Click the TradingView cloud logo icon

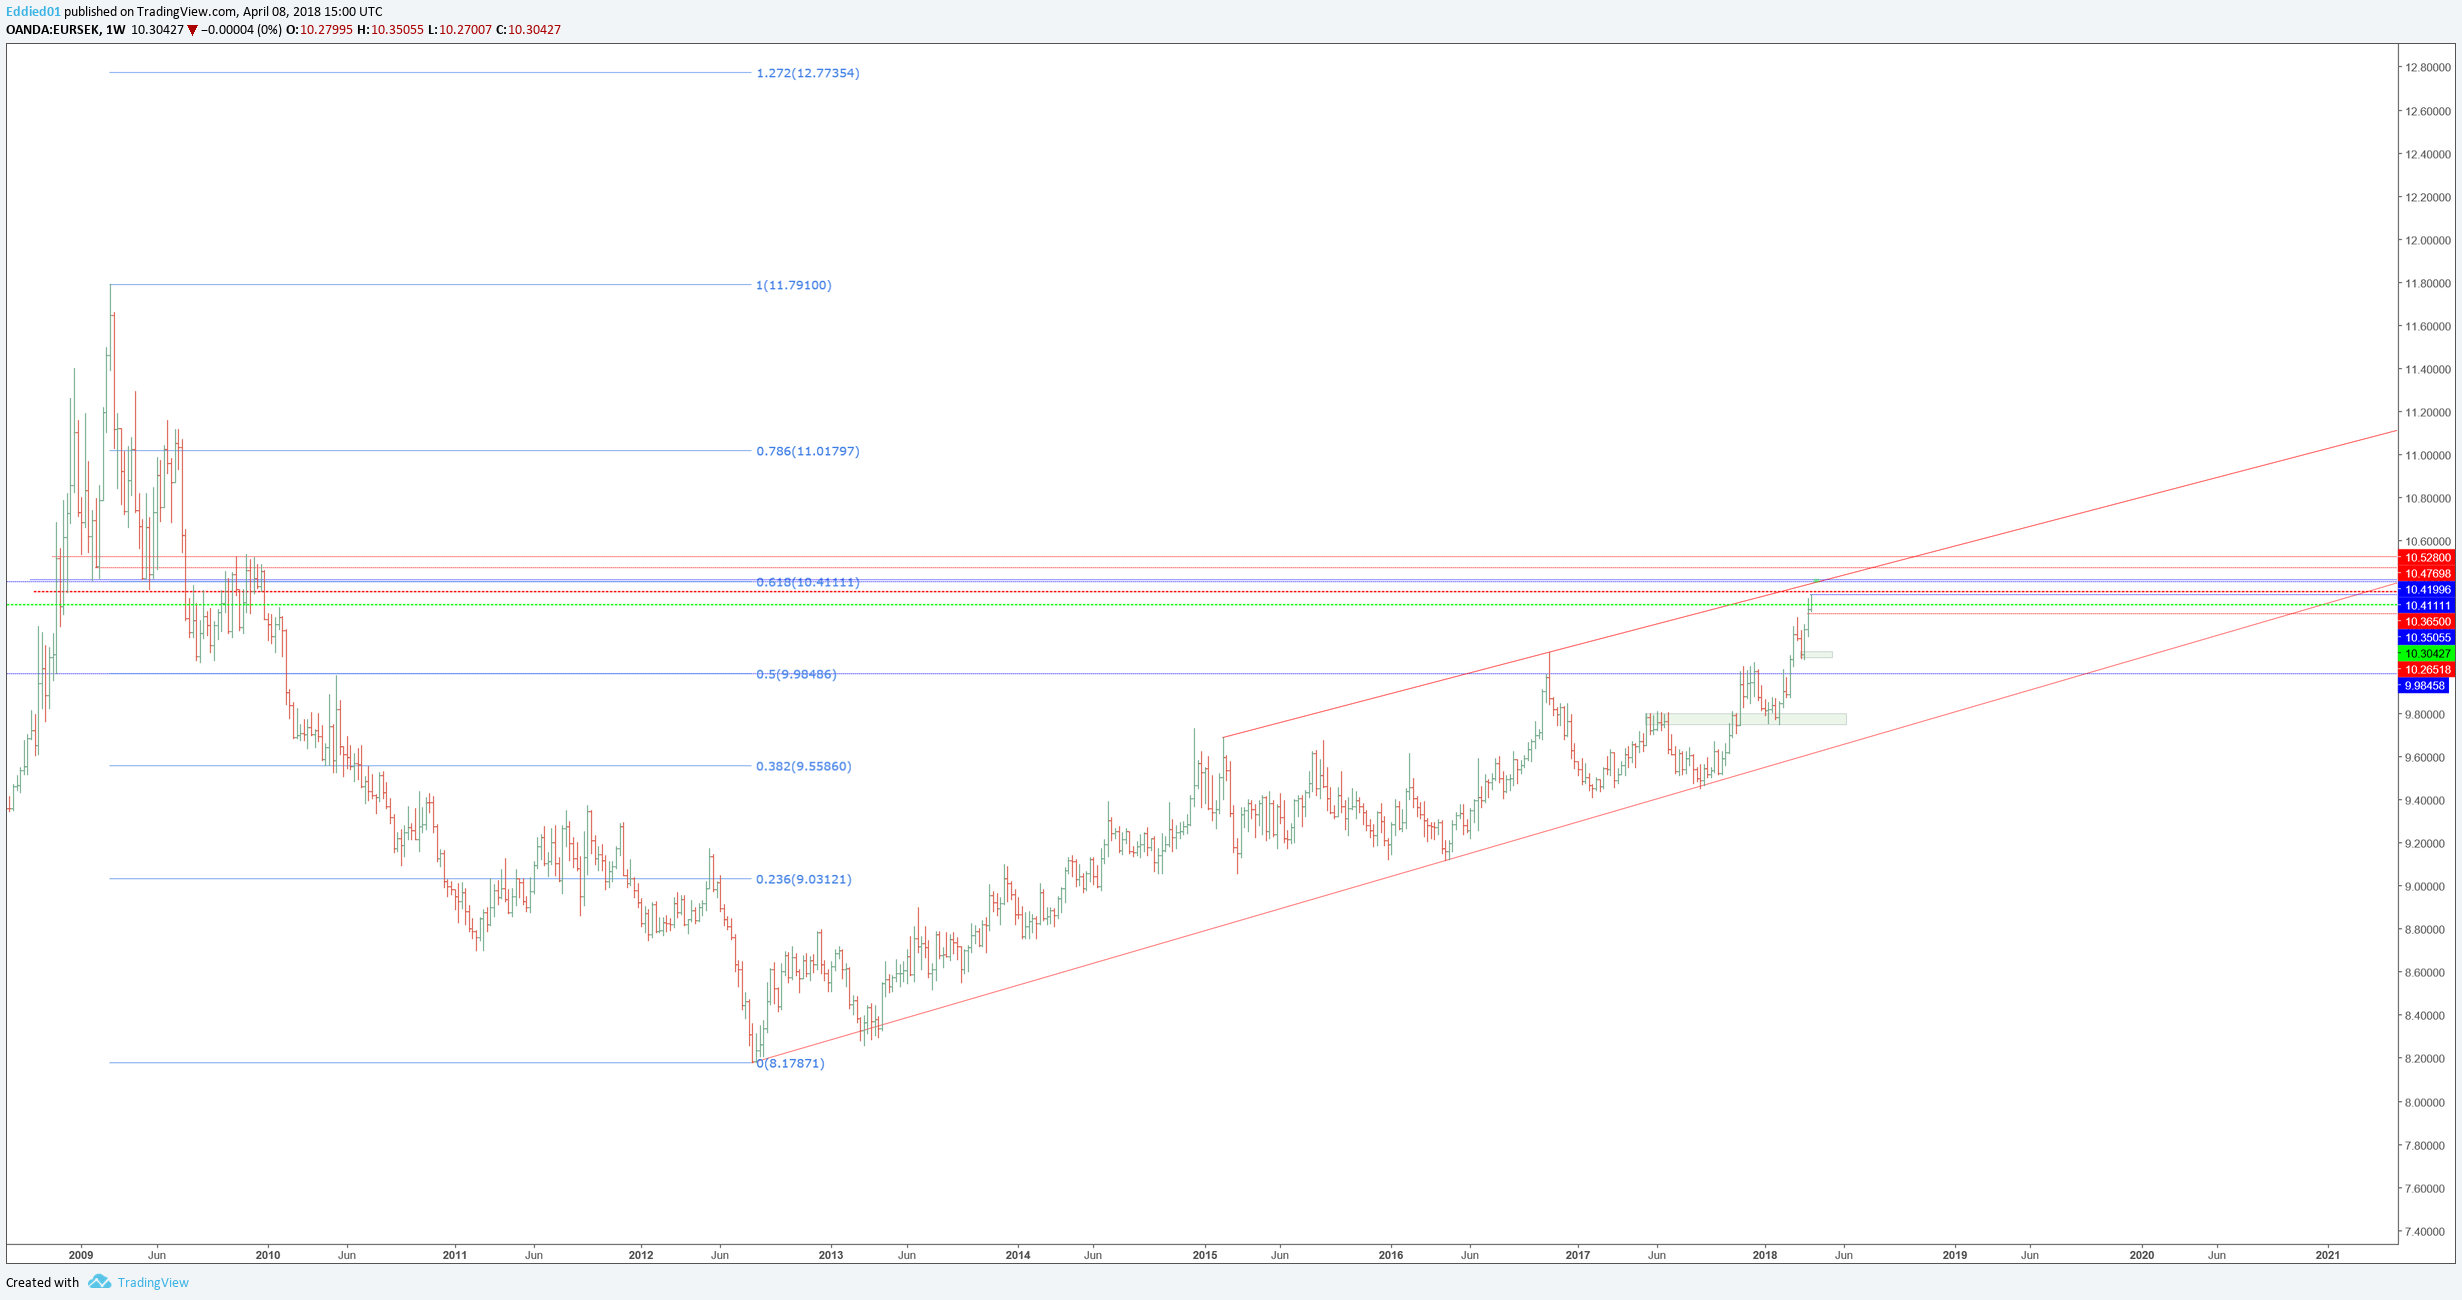(99, 1281)
